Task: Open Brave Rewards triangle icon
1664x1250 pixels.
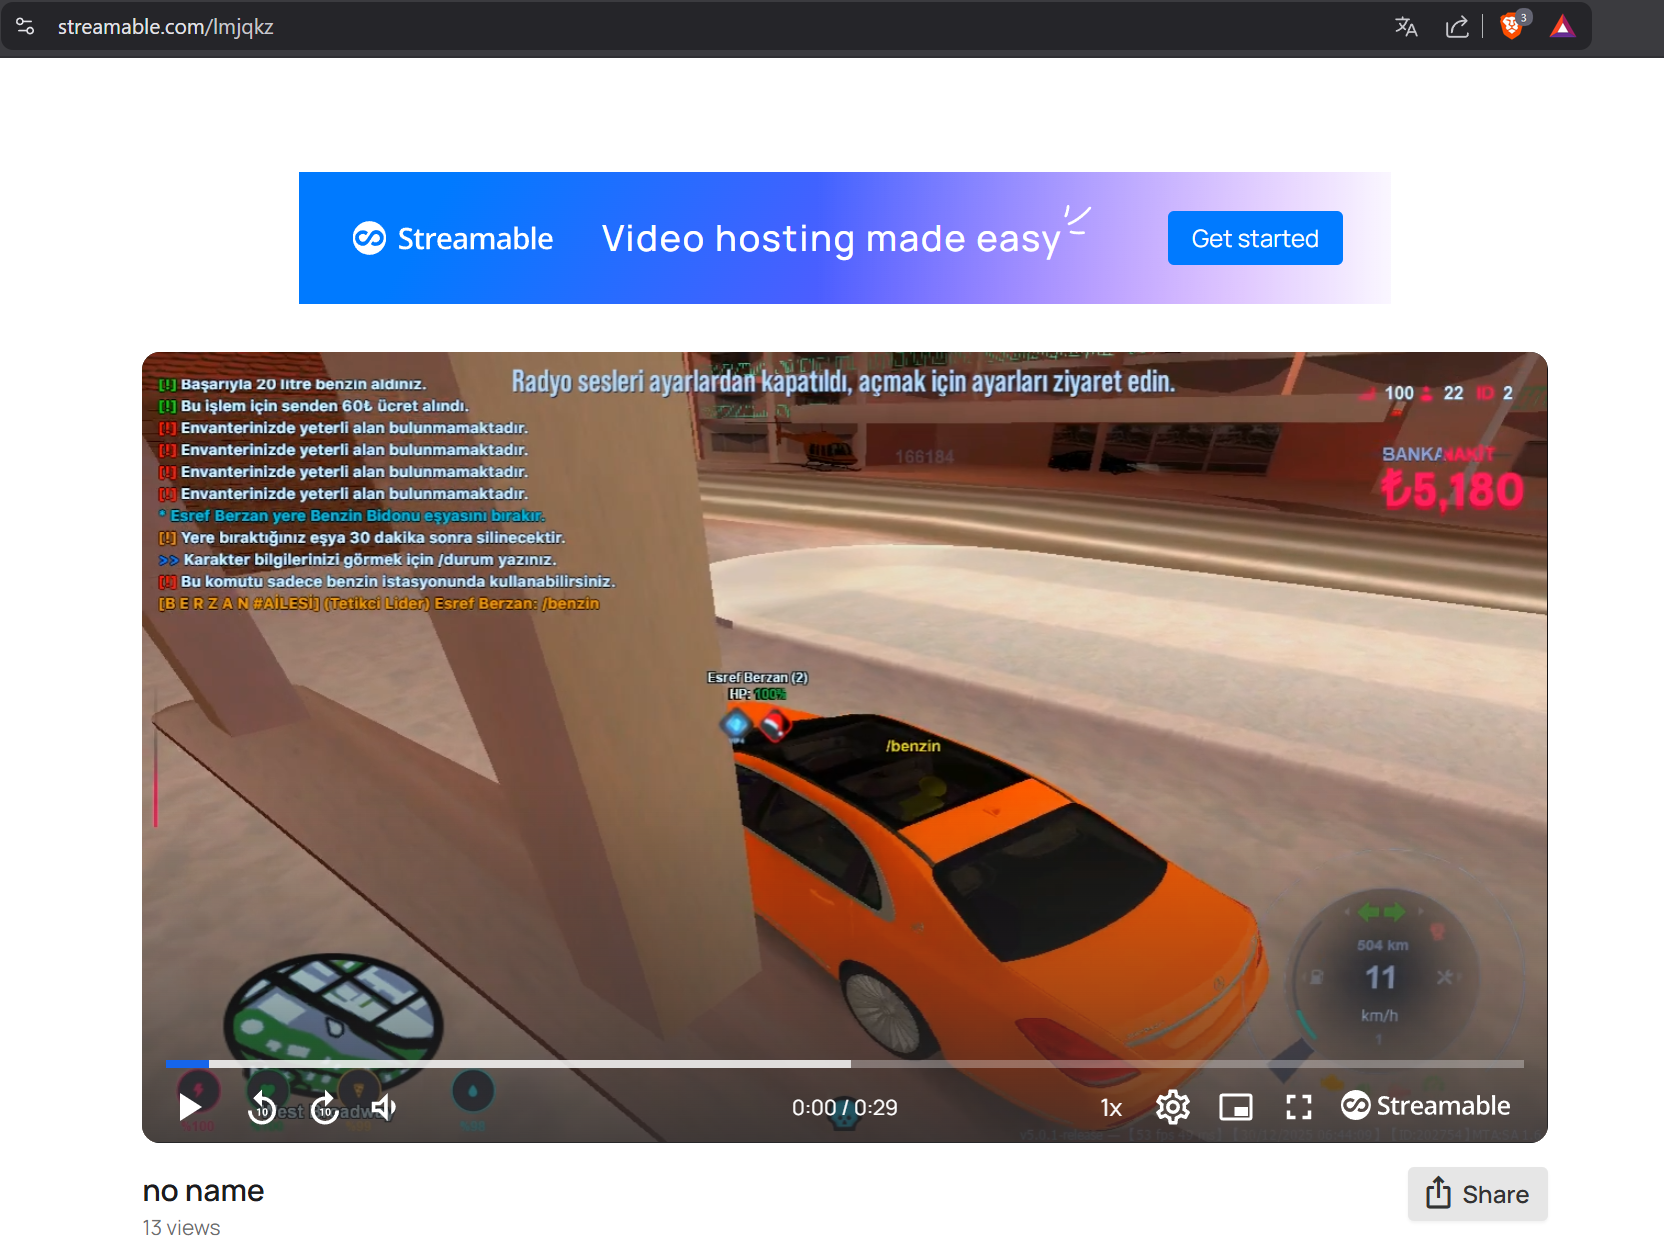Action: point(1562,26)
